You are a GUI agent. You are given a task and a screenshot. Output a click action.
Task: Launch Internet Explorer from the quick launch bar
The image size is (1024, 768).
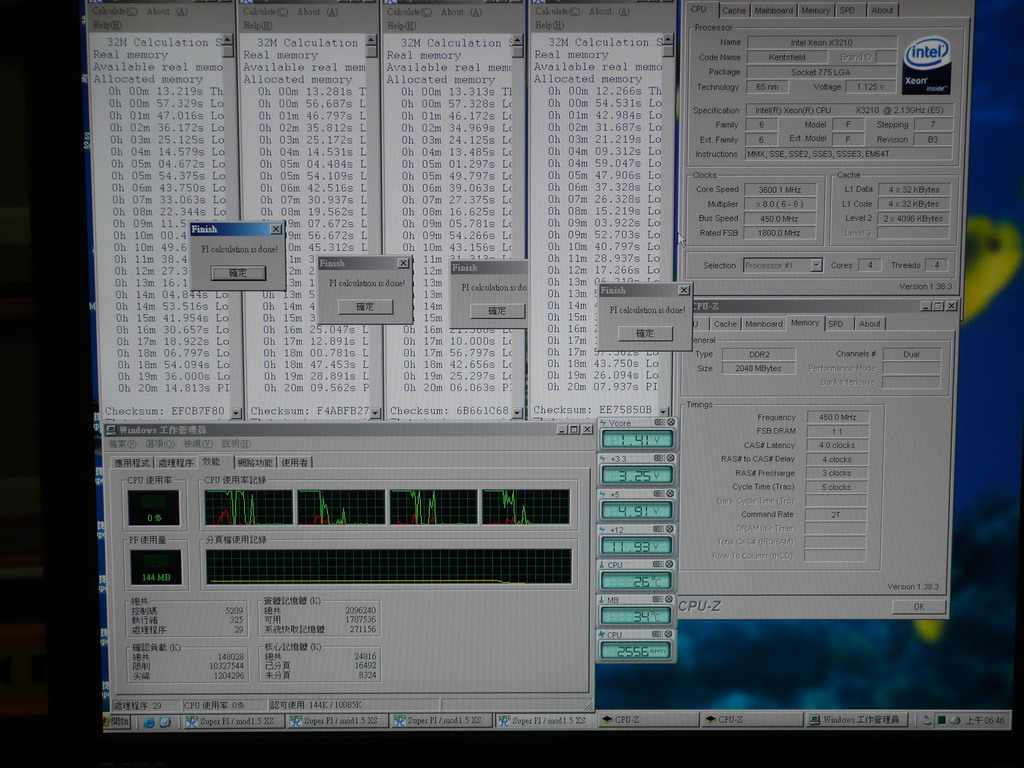(x=150, y=722)
